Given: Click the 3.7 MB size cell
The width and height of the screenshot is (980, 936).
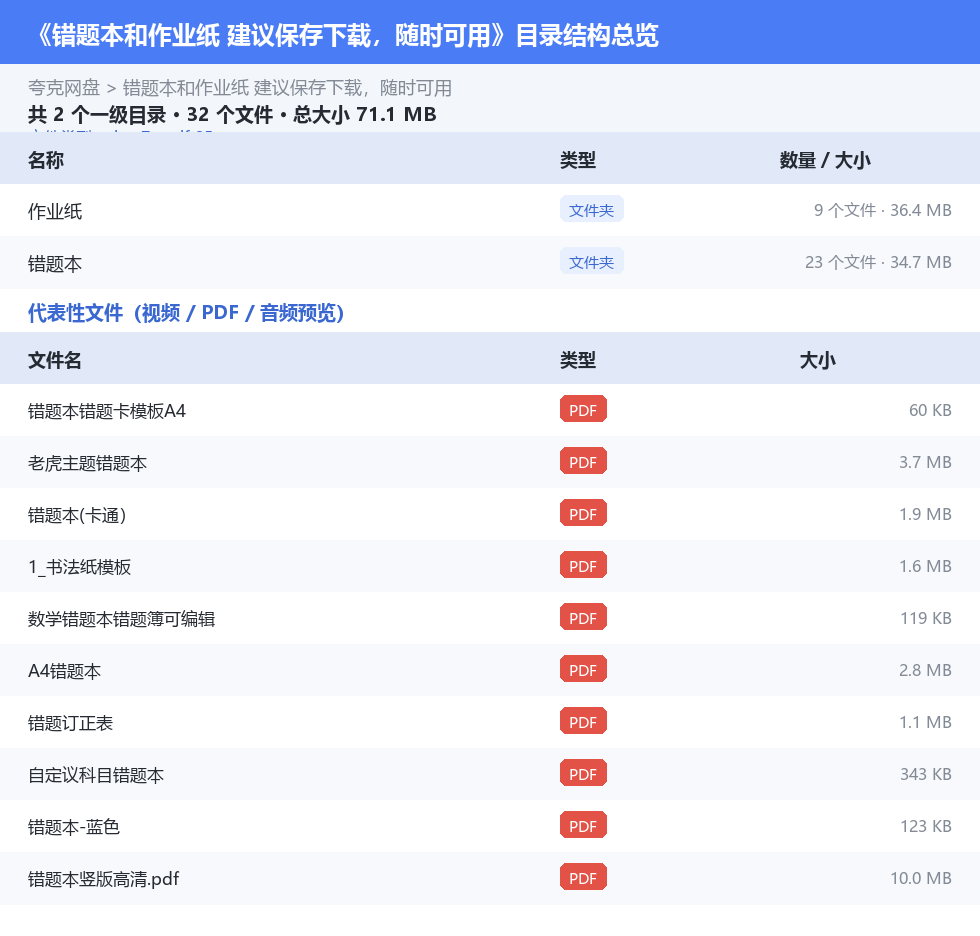Looking at the screenshot, I should click(925, 462).
